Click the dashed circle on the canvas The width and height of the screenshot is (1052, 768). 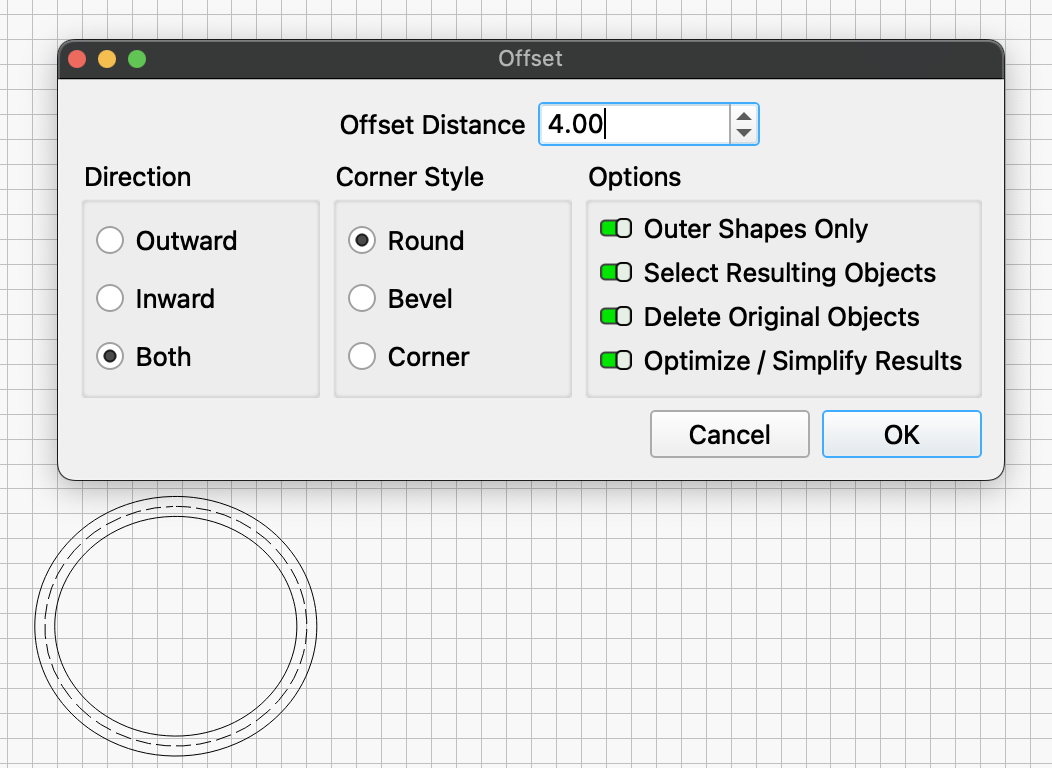point(45,627)
